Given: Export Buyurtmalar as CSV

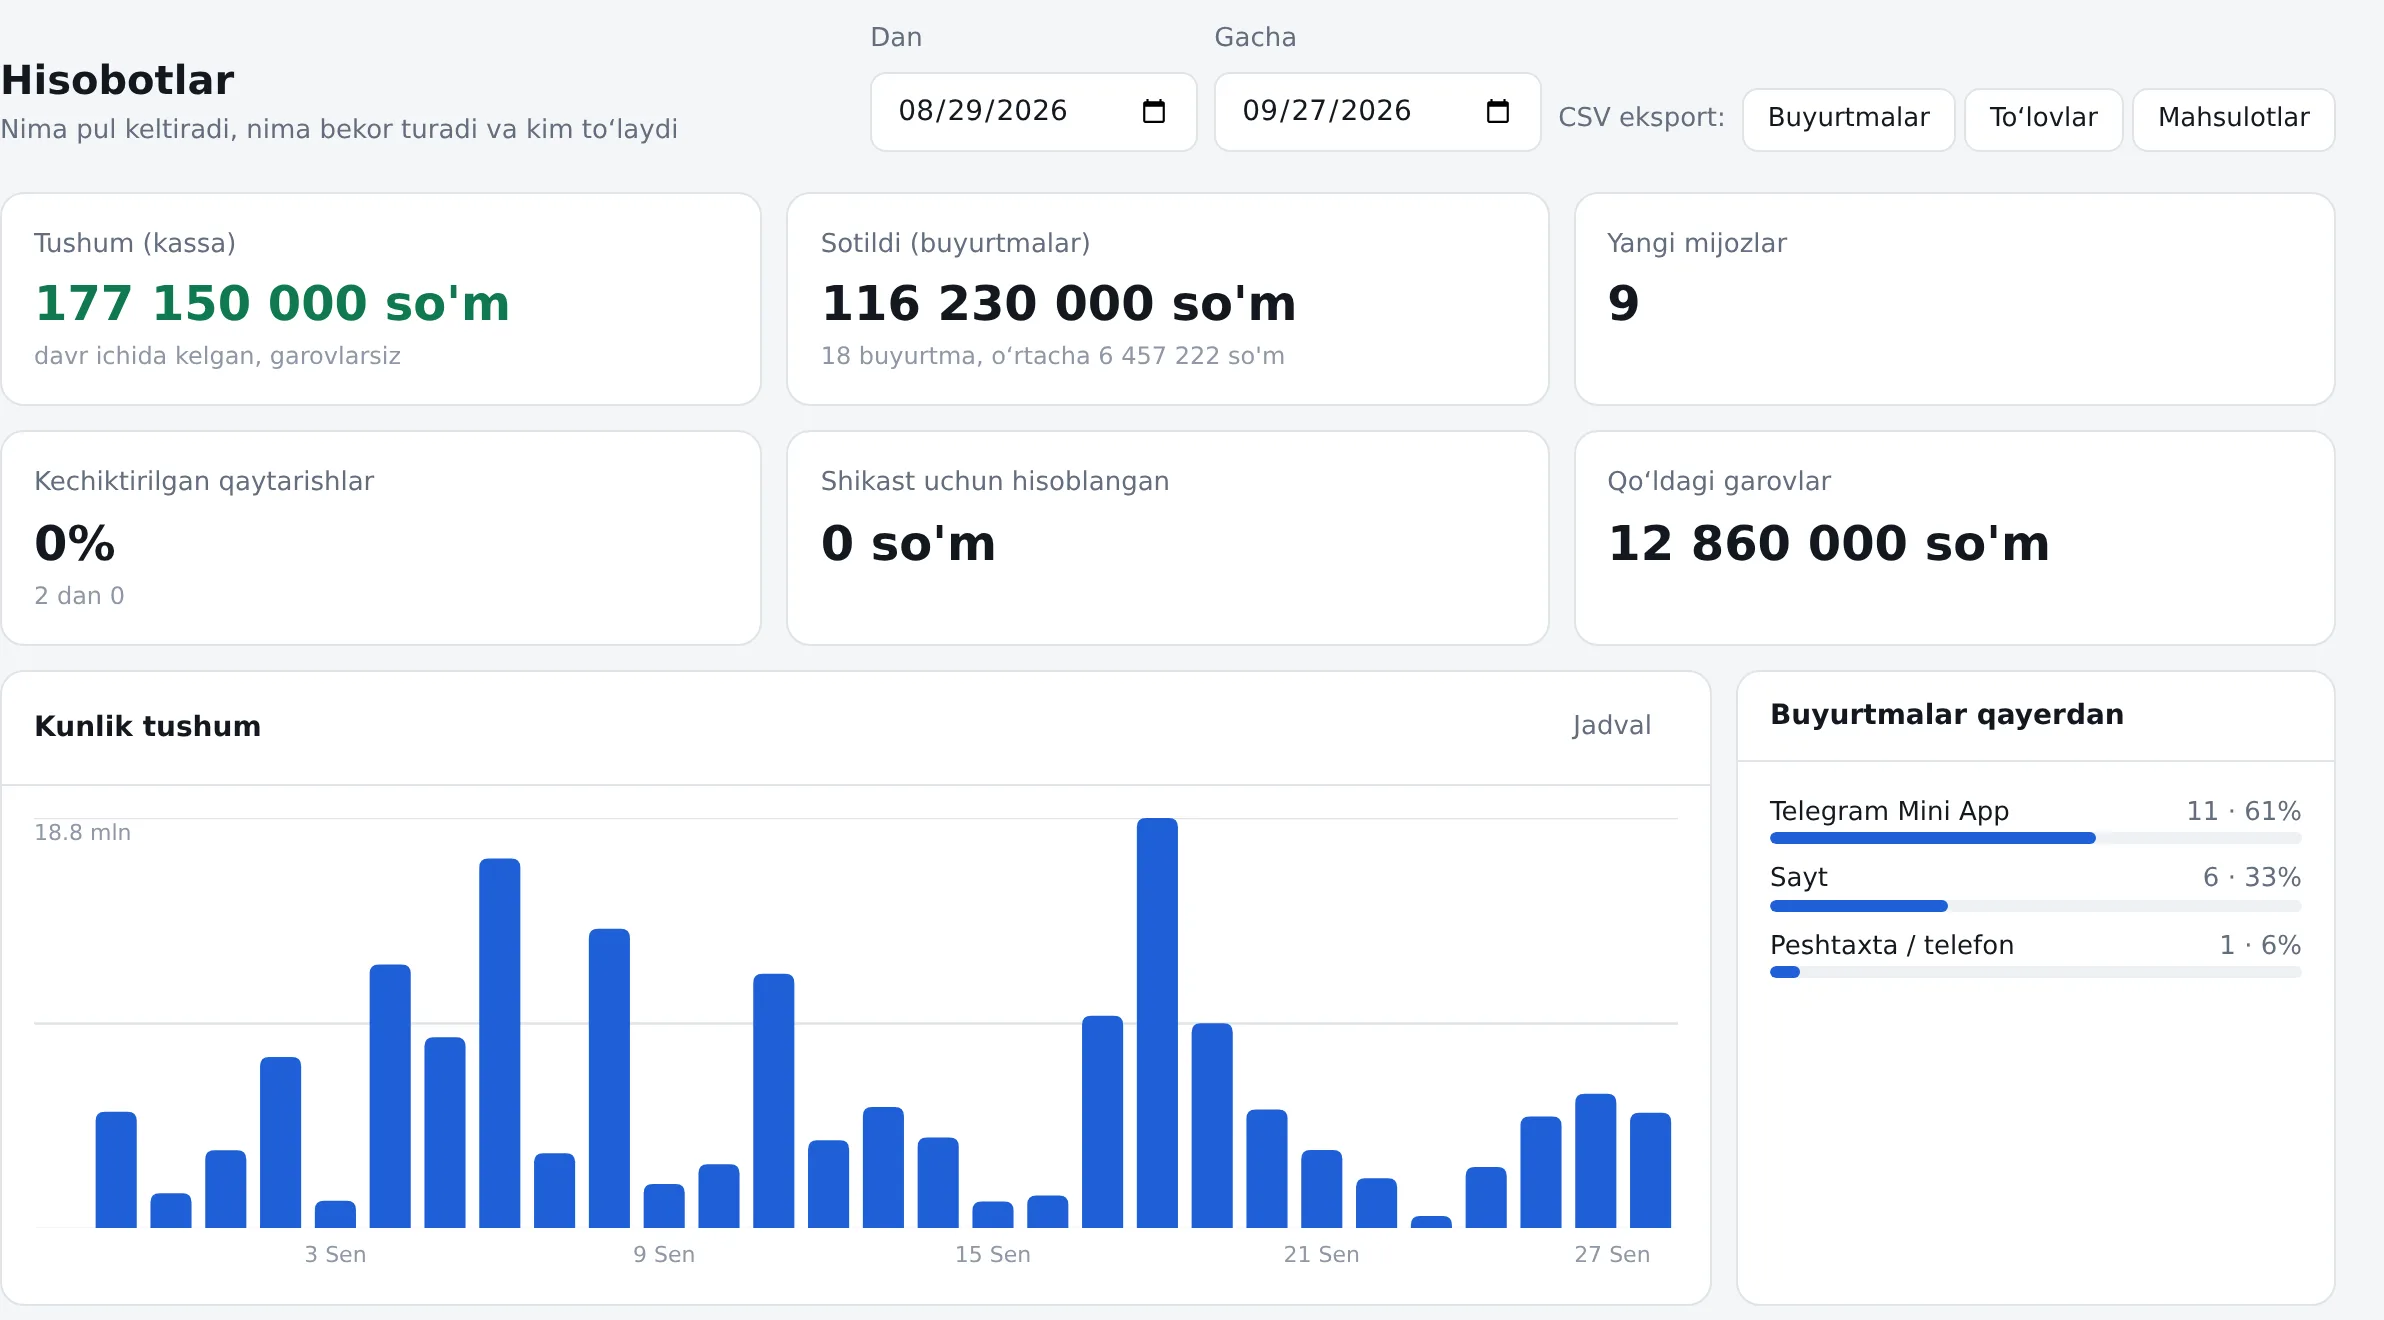Looking at the screenshot, I should [1848, 119].
